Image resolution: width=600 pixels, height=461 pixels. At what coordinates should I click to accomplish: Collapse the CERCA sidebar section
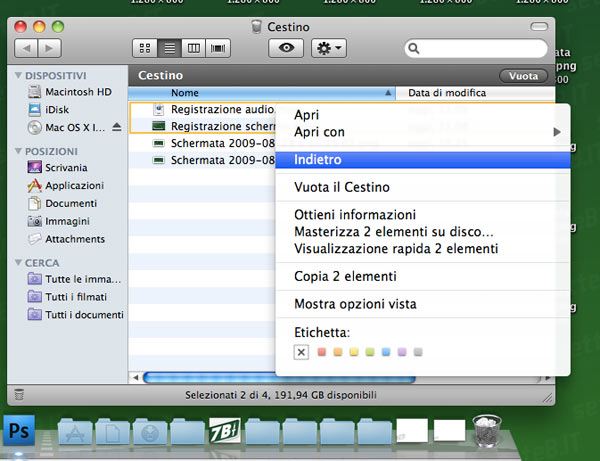(18, 262)
